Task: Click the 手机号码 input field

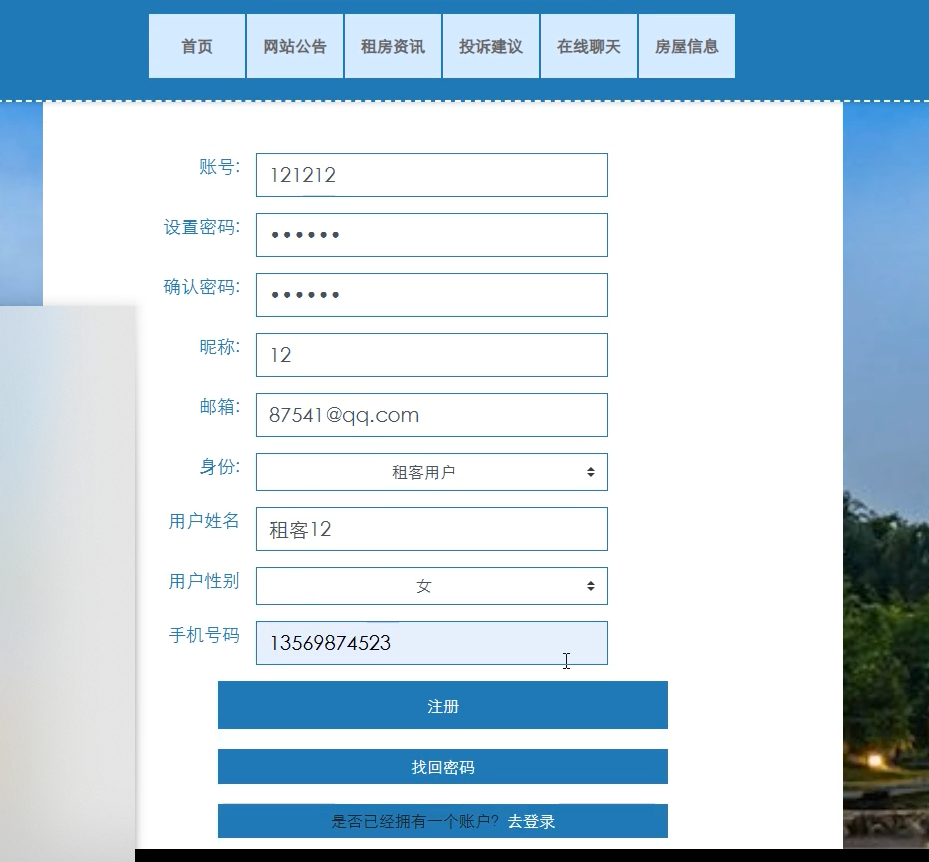Action: pyautogui.click(x=432, y=643)
